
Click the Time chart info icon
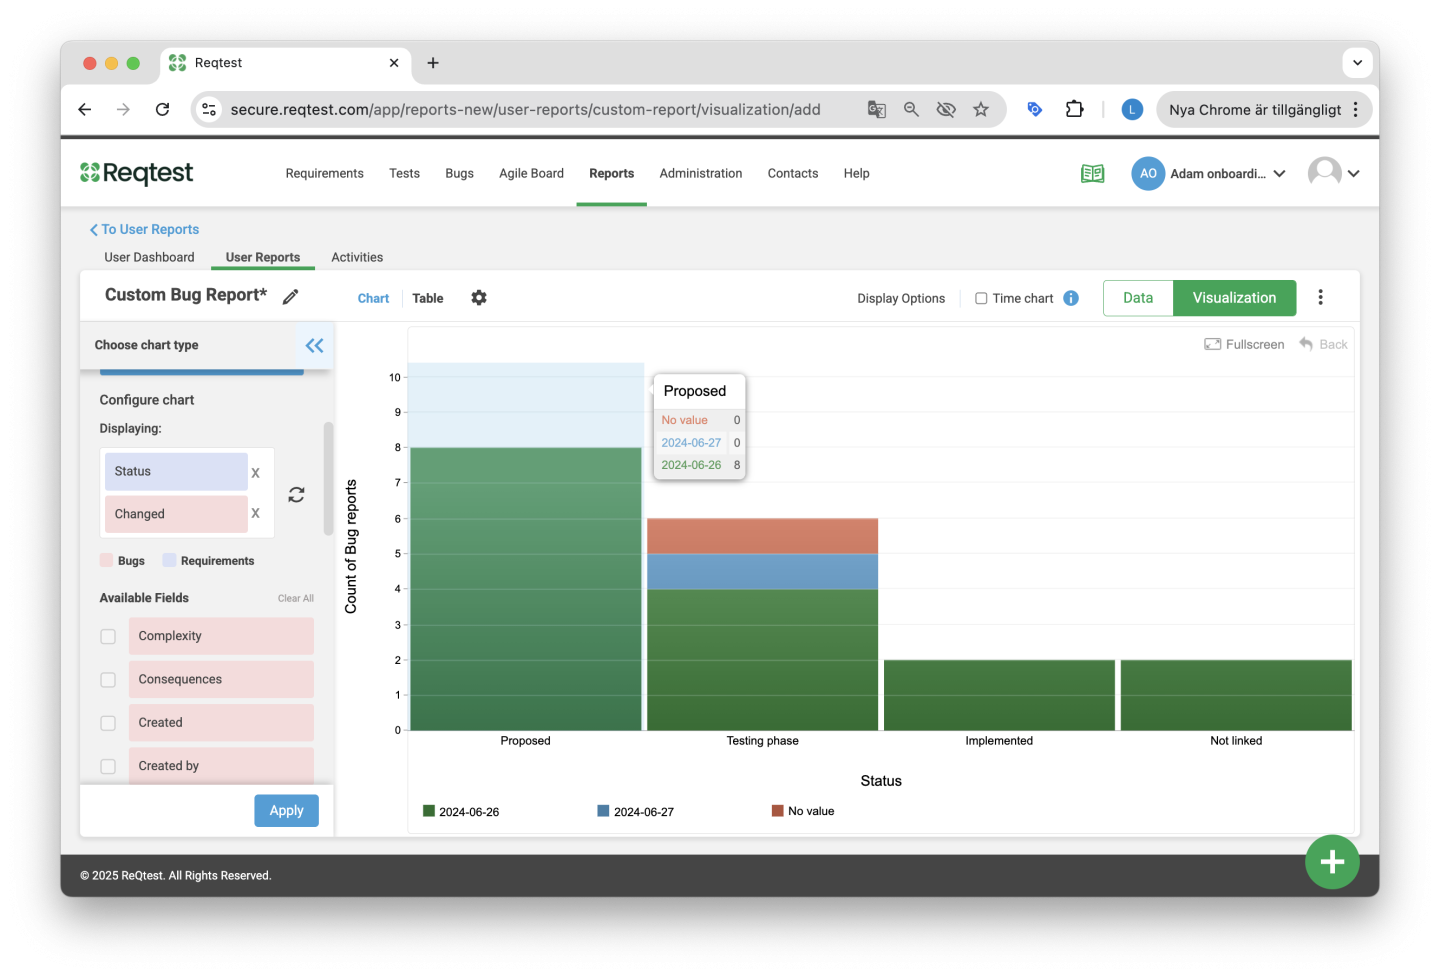pyautogui.click(x=1071, y=298)
